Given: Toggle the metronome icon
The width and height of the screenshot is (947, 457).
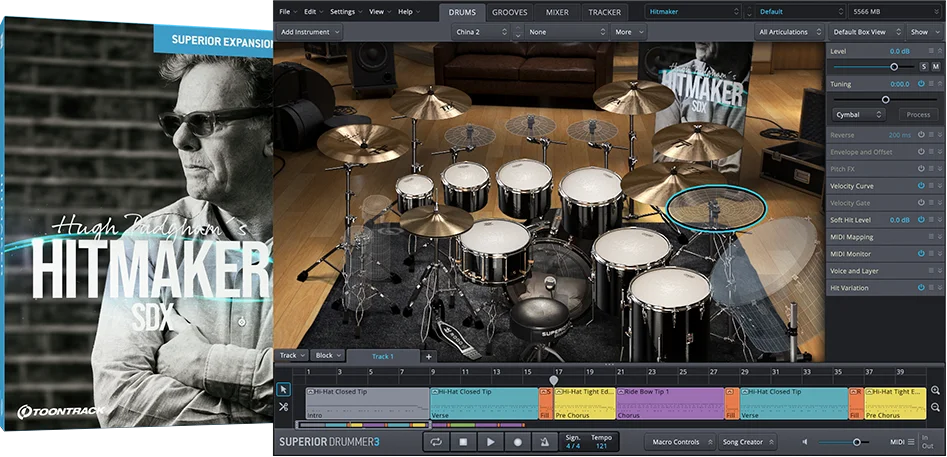Looking at the screenshot, I should click(x=545, y=442).
